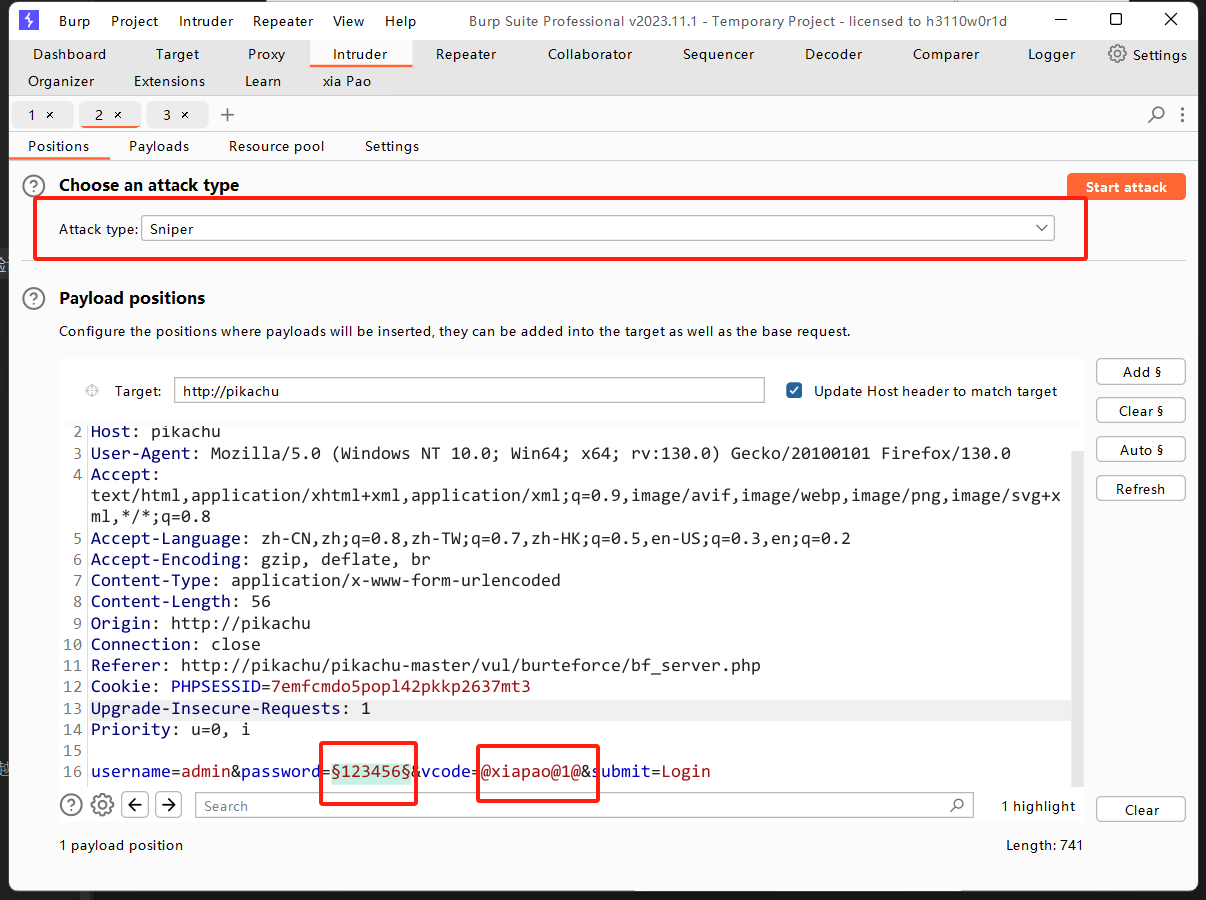Open the xia Pao extension tab

tap(347, 81)
